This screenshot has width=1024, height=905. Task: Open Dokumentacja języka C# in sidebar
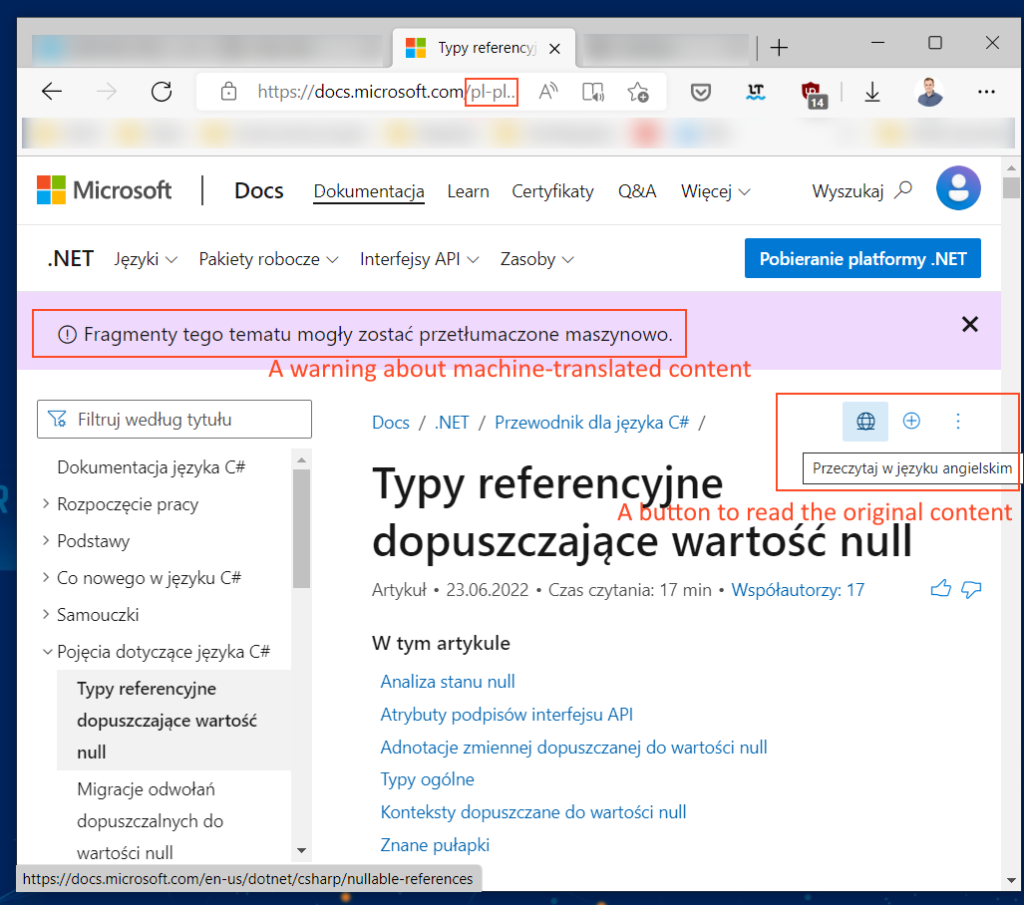click(x=151, y=468)
